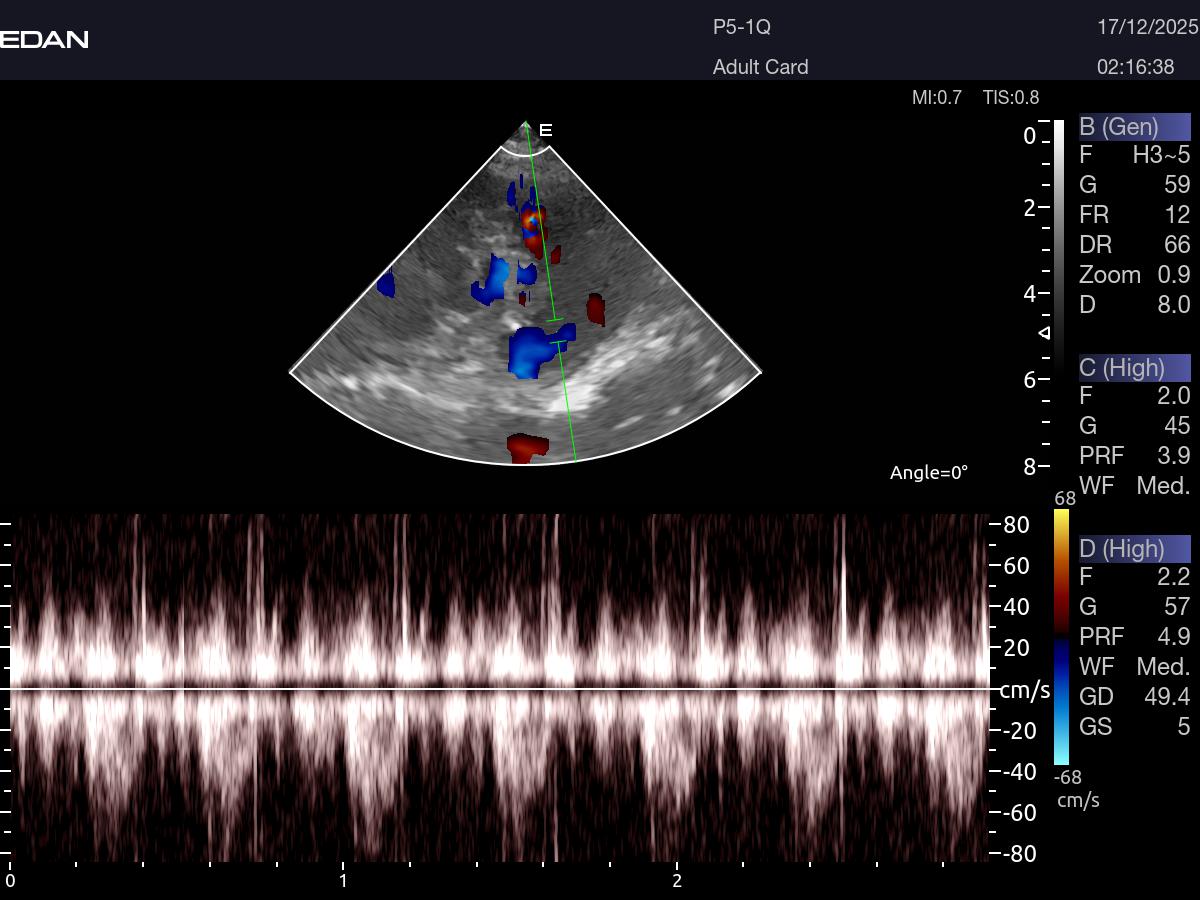The width and height of the screenshot is (1200, 900).
Task: Click the red color flow patch at sector bottom
Action: pyautogui.click(x=527, y=447)
